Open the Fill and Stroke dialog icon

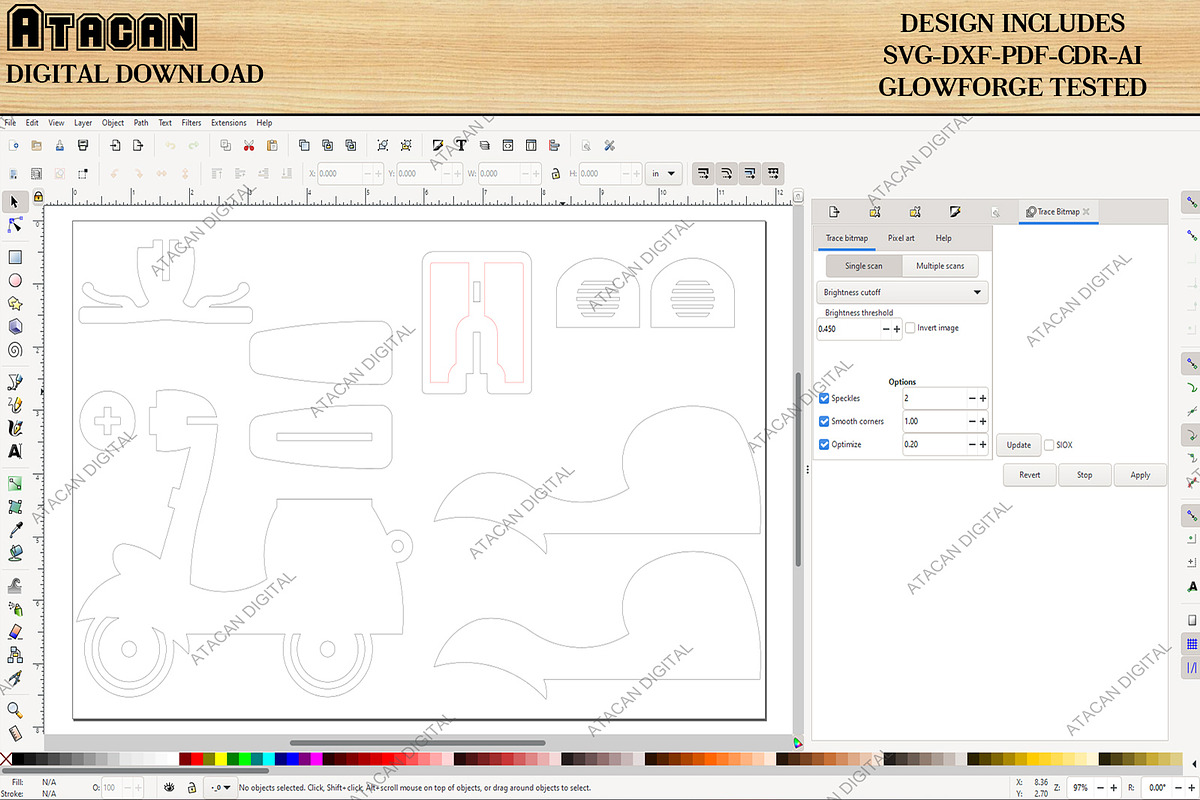tap(438, 146)
